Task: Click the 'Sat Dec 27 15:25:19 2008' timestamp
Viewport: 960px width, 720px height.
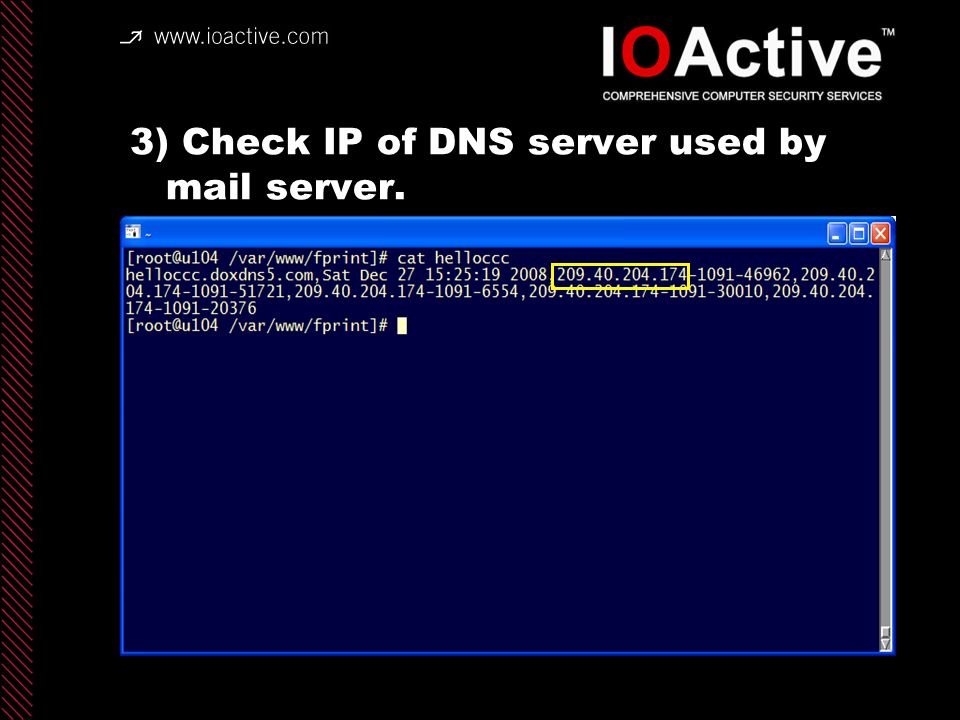Action: click(x=435, y=274)
